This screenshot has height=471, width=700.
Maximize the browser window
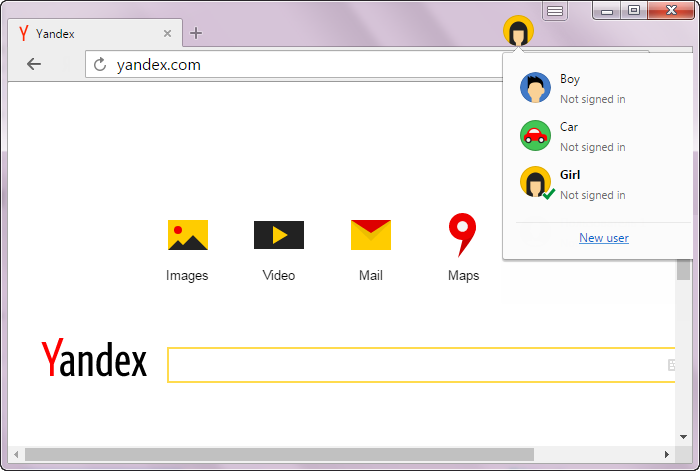[x=633, y=10]
